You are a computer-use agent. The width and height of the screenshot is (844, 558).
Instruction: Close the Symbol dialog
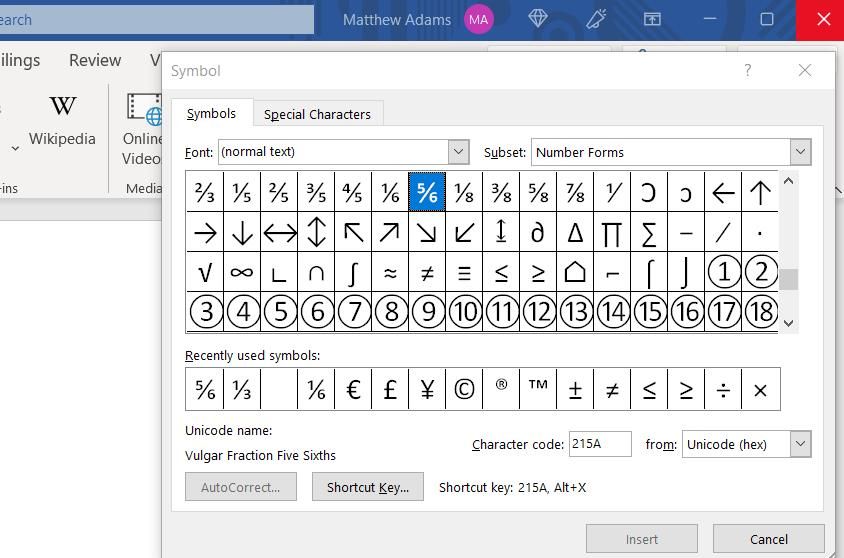(x=805, y=70)
